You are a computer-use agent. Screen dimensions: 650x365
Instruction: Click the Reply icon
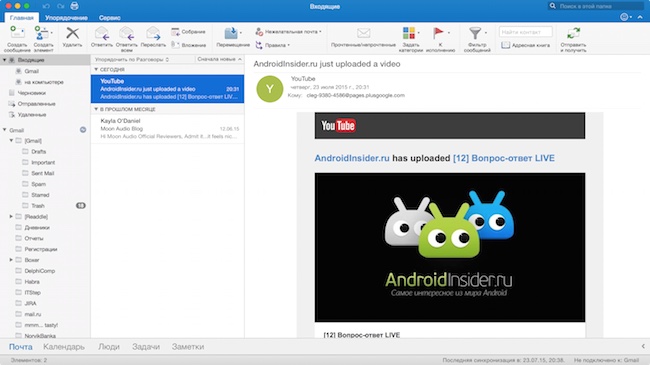pyautogui.click(x=102, y=33)
